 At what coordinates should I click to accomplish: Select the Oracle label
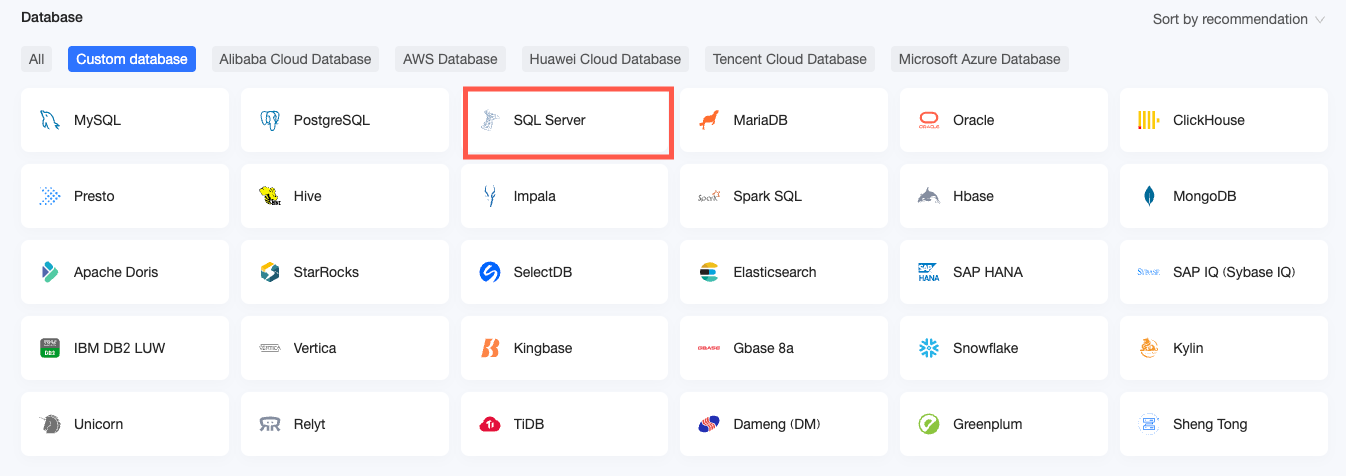(x=974, y=120)
